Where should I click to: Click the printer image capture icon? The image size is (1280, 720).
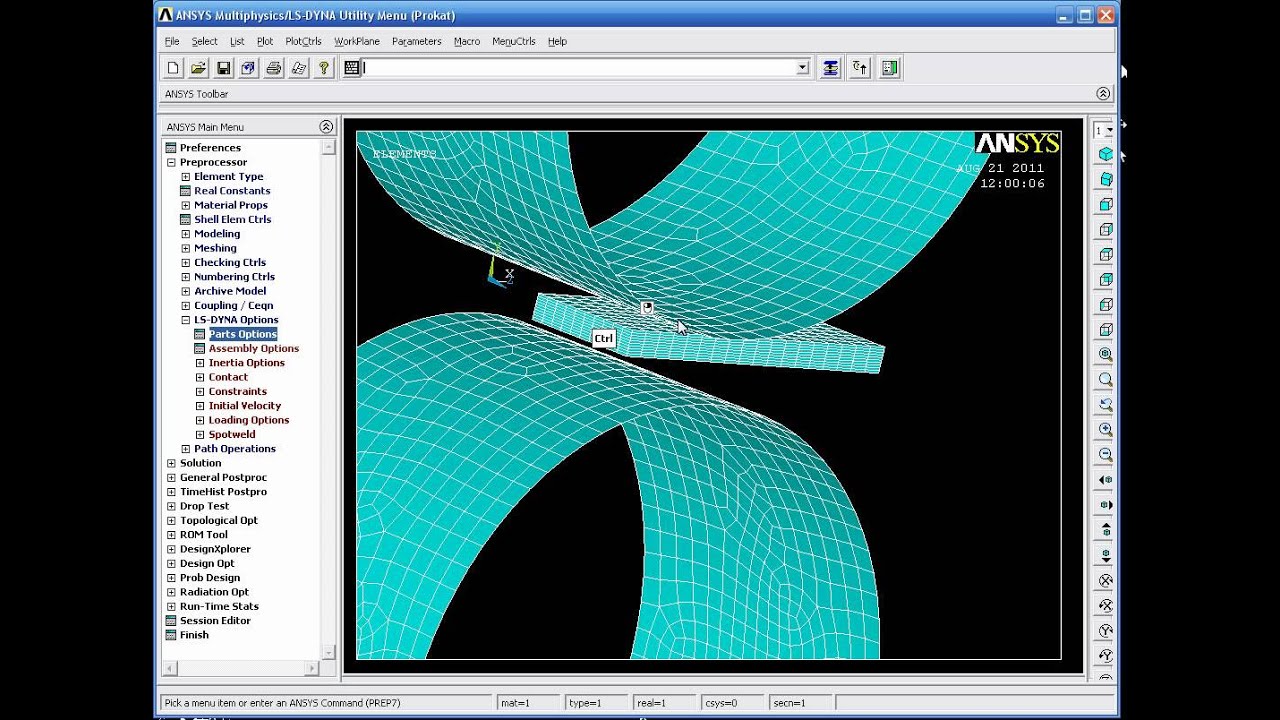point(273,68)
